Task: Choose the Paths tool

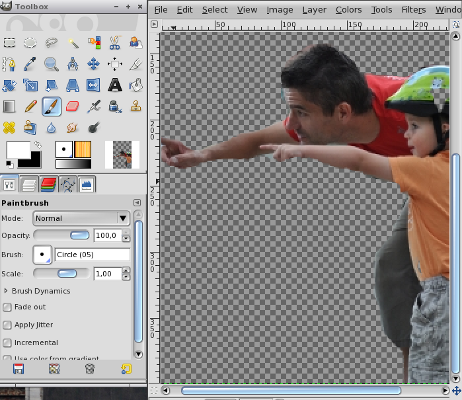Action: tap(9, 64)
